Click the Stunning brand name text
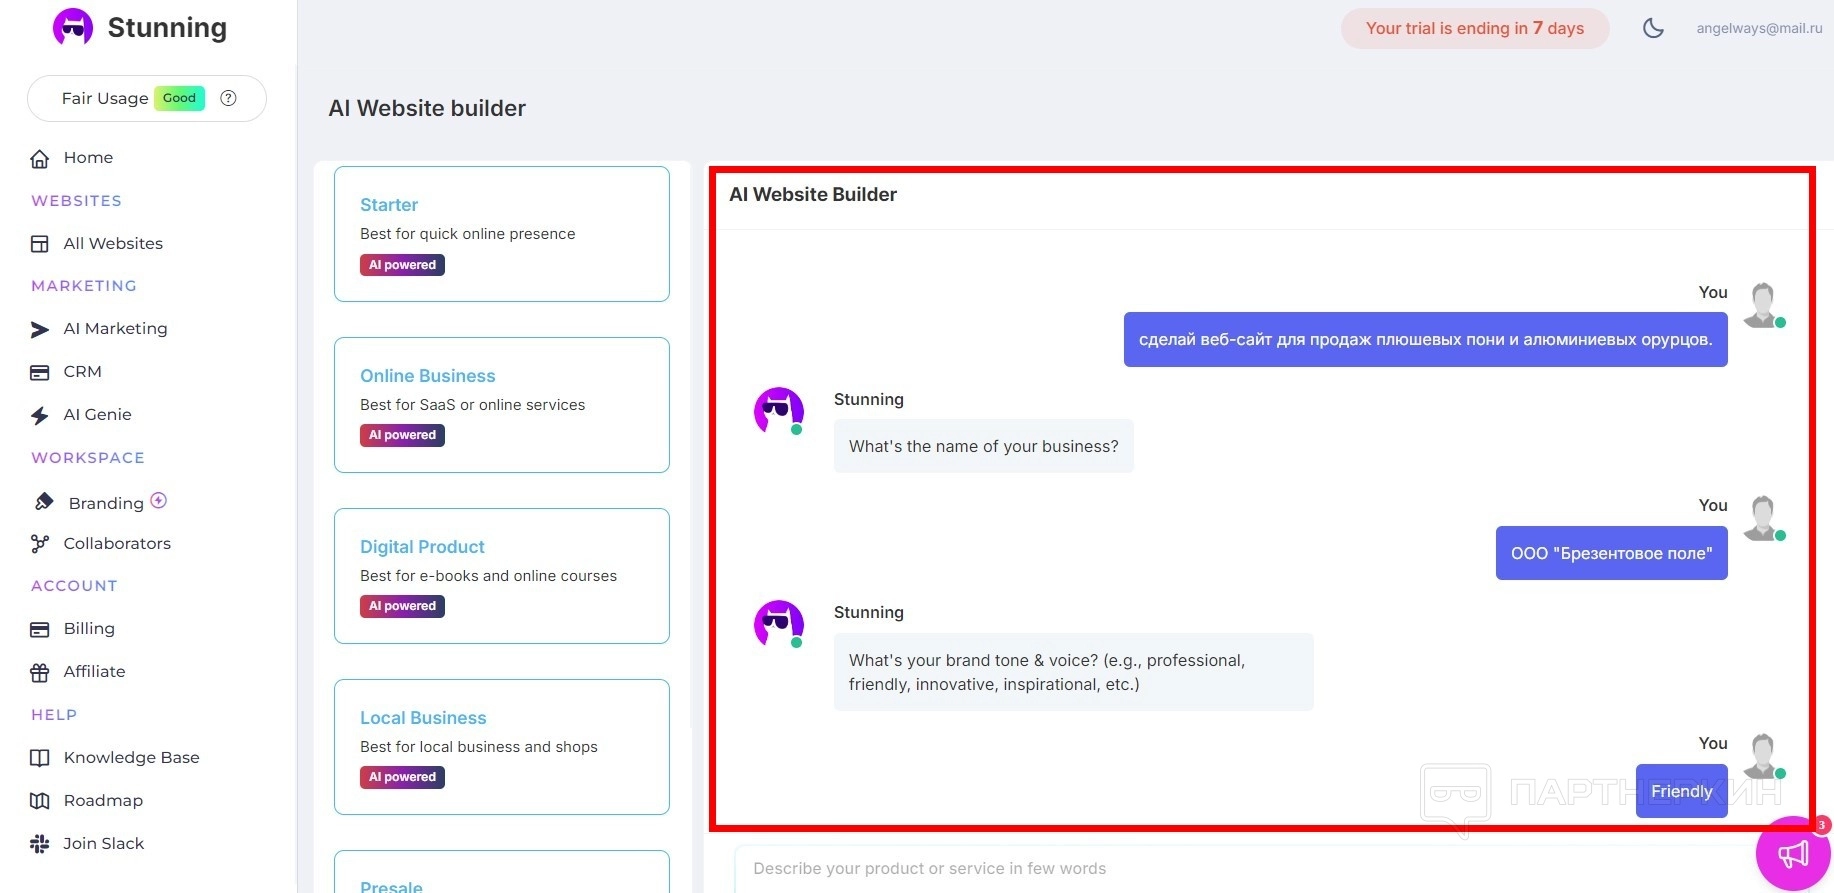The image size is (1834, 893). click(167, 28)
